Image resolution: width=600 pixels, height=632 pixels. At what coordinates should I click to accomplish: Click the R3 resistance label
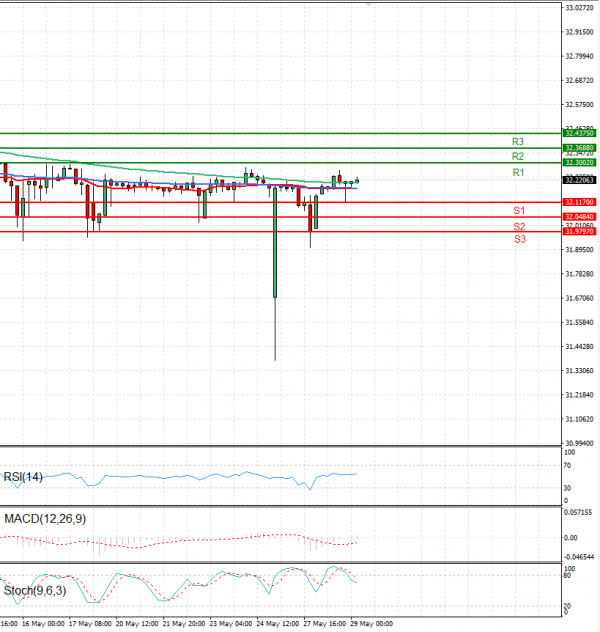tap(517, 142)
